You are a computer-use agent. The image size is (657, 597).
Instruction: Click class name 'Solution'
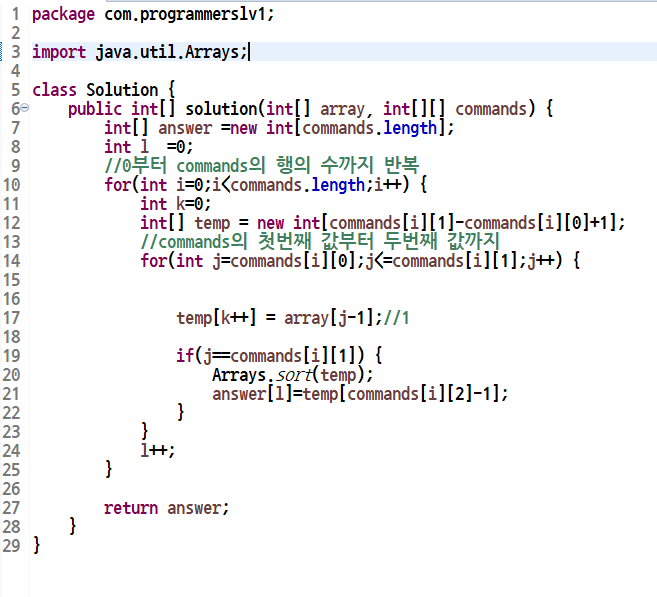point(122,90)
